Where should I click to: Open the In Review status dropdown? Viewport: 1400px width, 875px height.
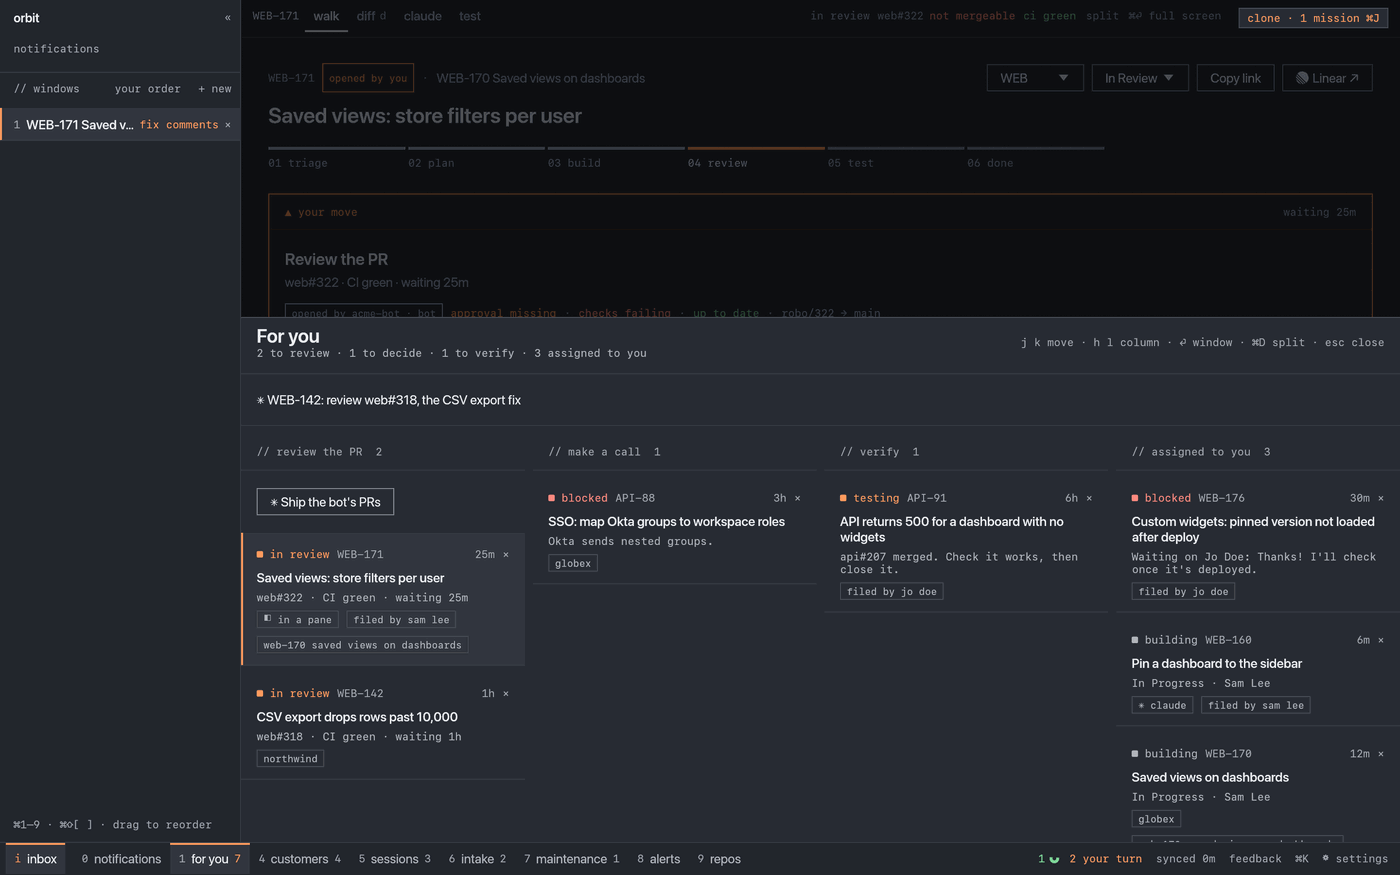[x=1140, y=78]
